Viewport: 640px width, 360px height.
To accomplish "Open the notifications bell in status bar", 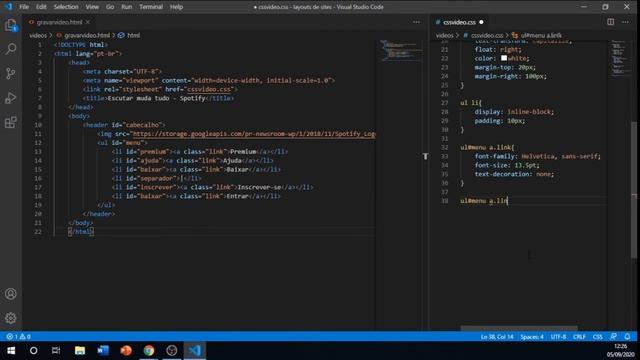I will coord(627,337).
